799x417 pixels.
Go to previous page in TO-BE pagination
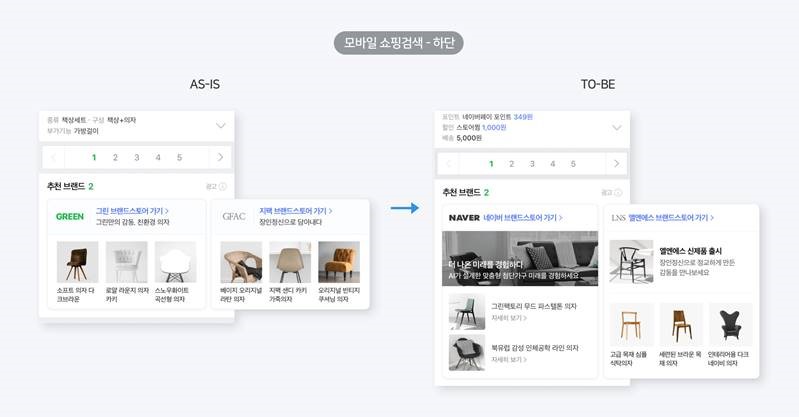coord(448,164)
